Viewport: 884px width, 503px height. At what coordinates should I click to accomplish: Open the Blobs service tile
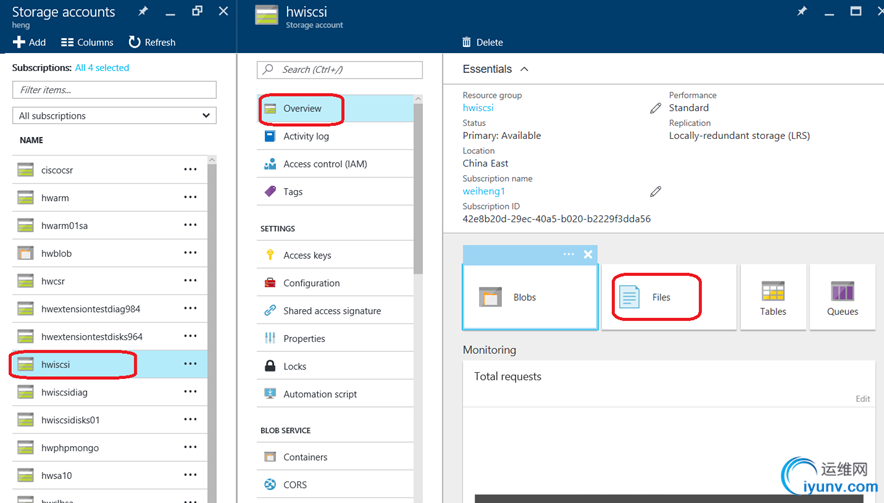pos(530,297)
